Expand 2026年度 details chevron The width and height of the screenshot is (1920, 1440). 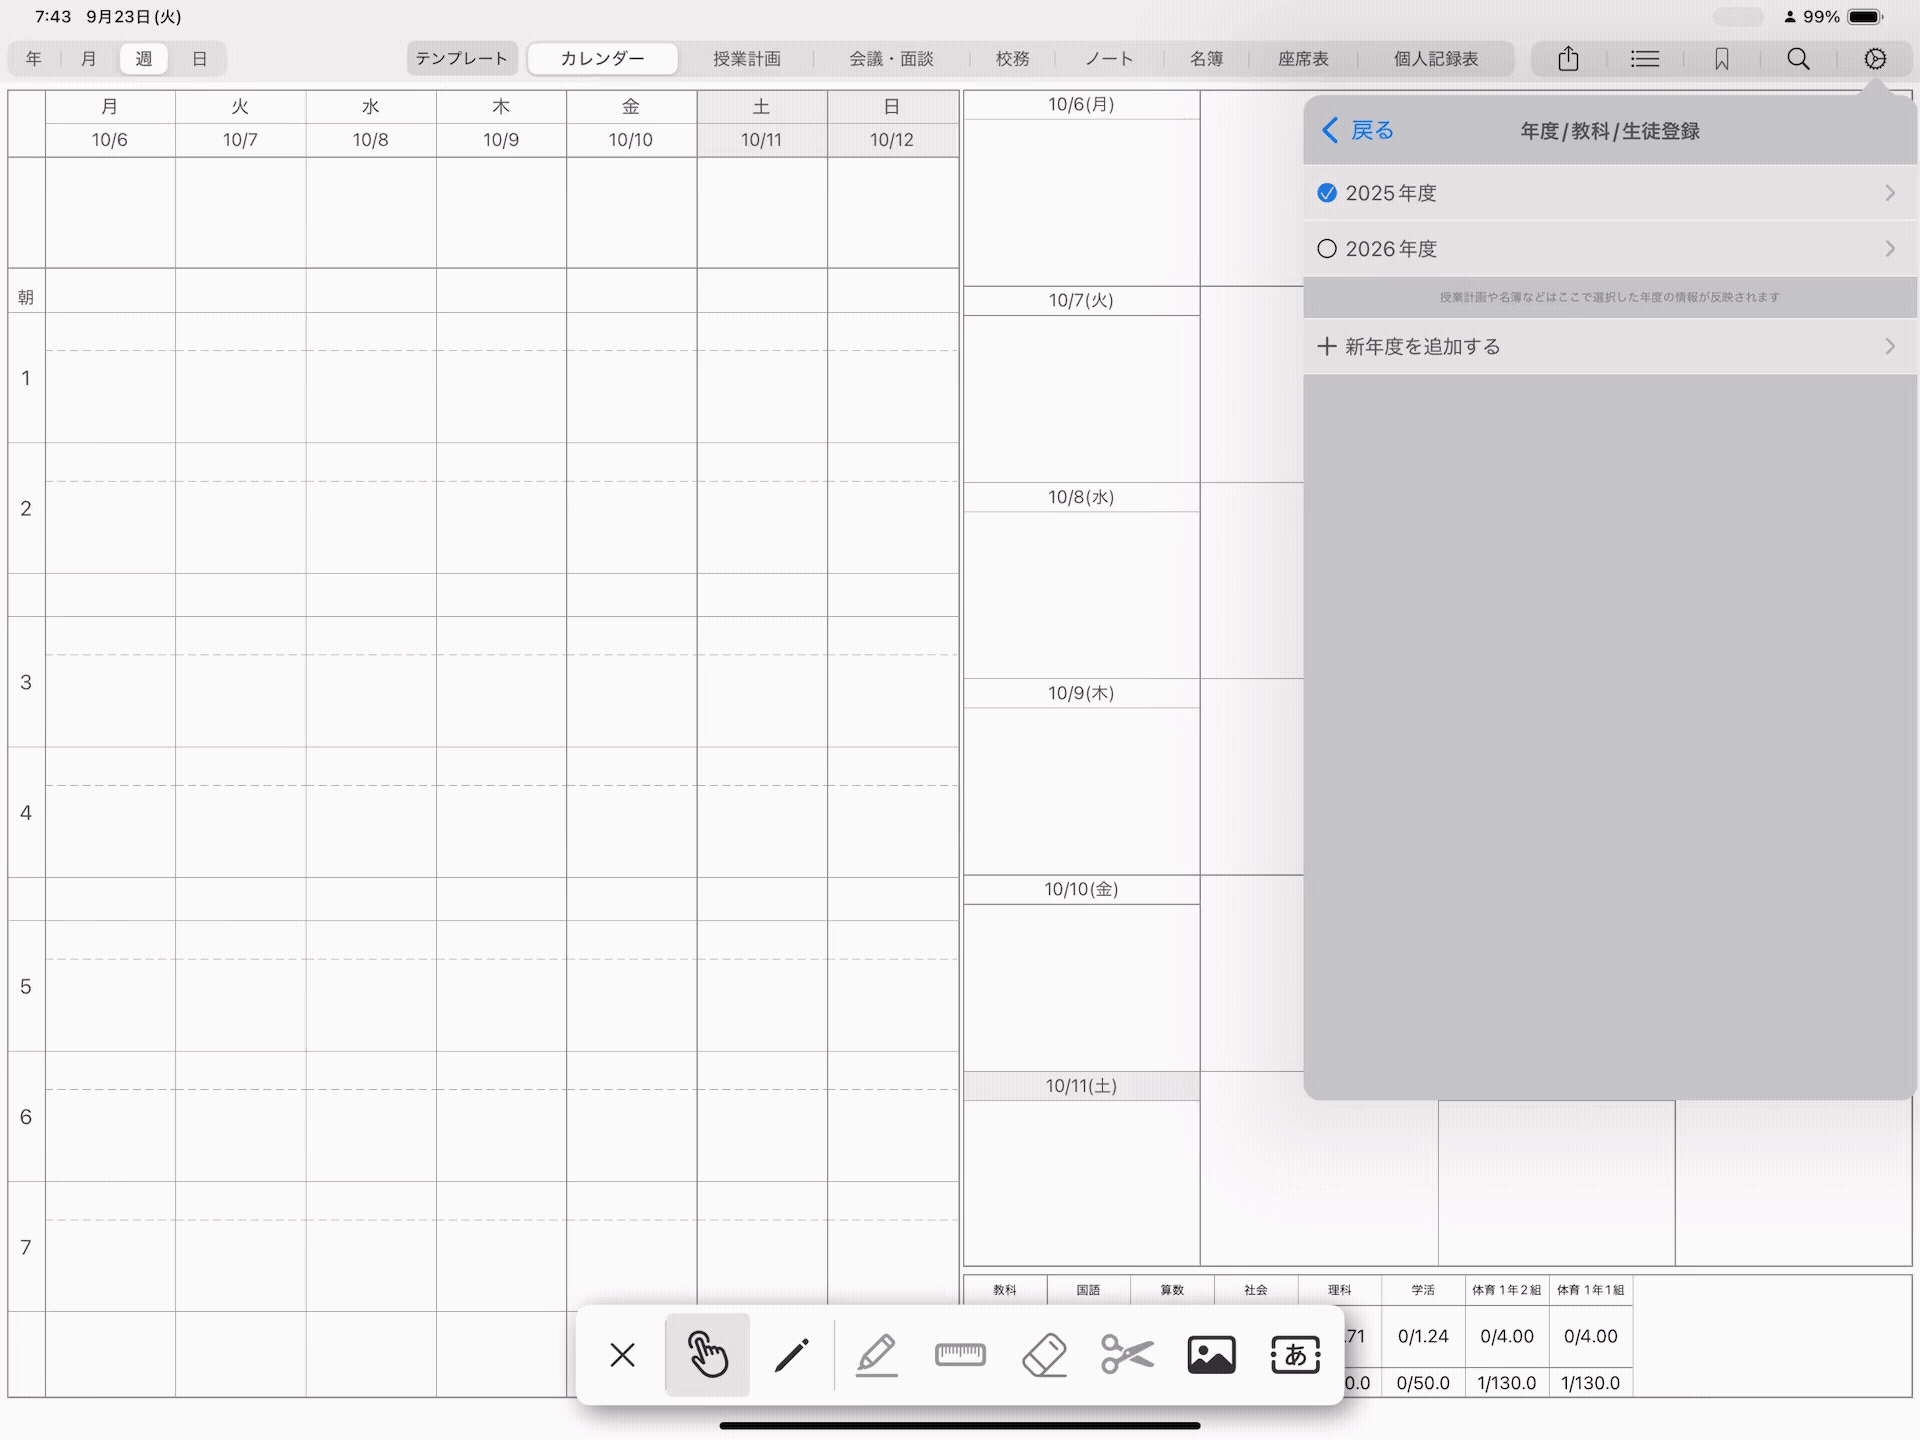[x=1889, y=249]
